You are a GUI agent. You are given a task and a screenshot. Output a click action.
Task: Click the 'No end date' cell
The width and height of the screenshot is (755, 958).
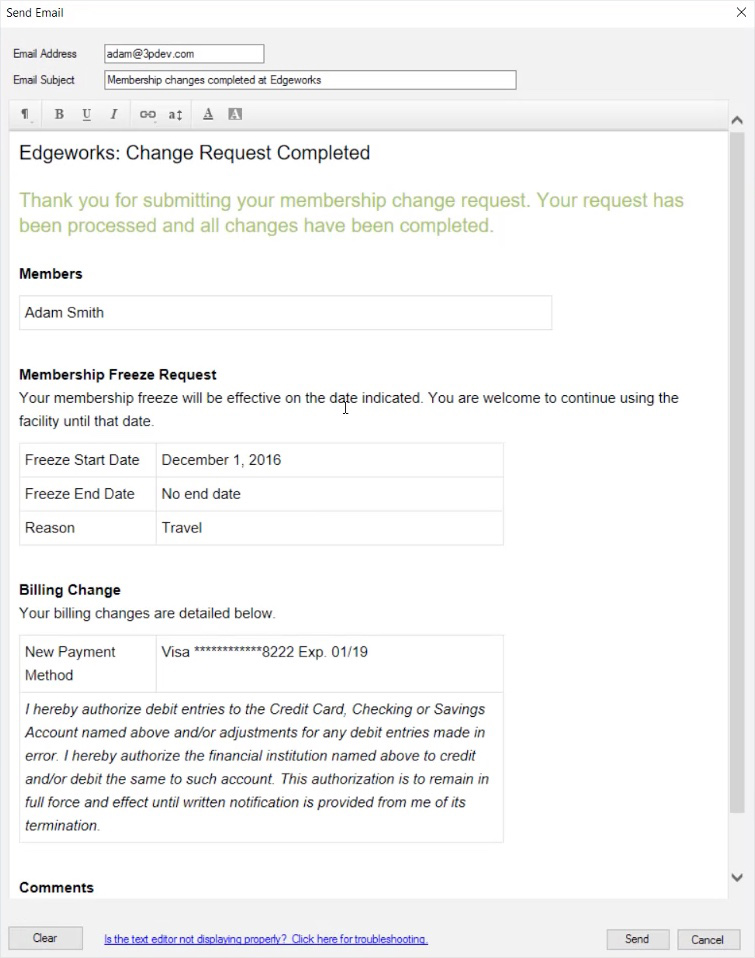(x=330, y=494)
